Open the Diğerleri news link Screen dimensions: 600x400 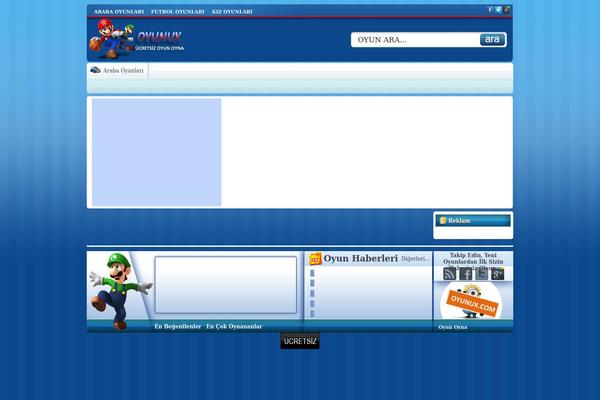tap(415, 259)
